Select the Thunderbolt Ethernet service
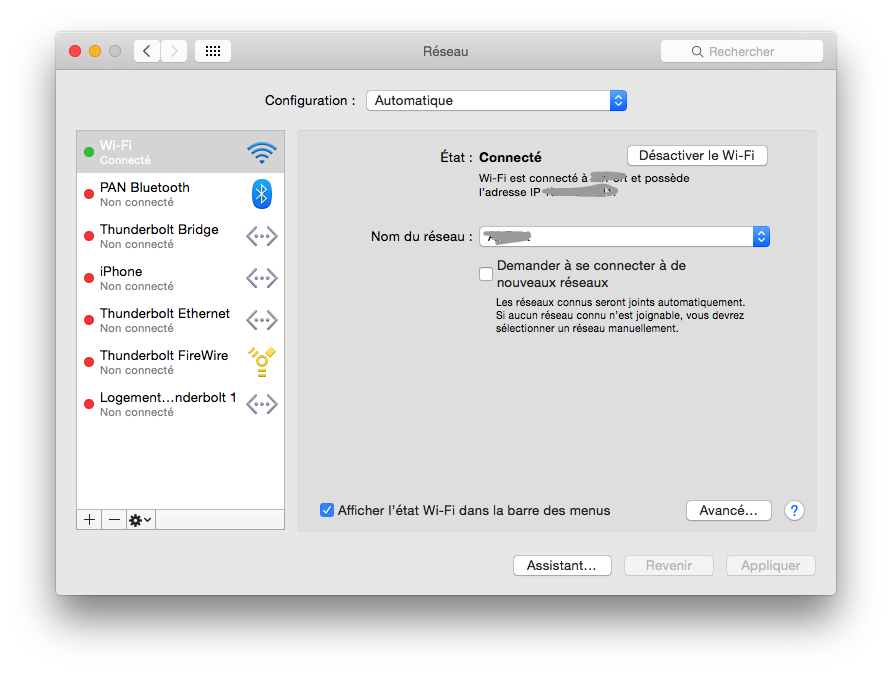This screenshot has width=892, height=675. (x=180, y=320)
